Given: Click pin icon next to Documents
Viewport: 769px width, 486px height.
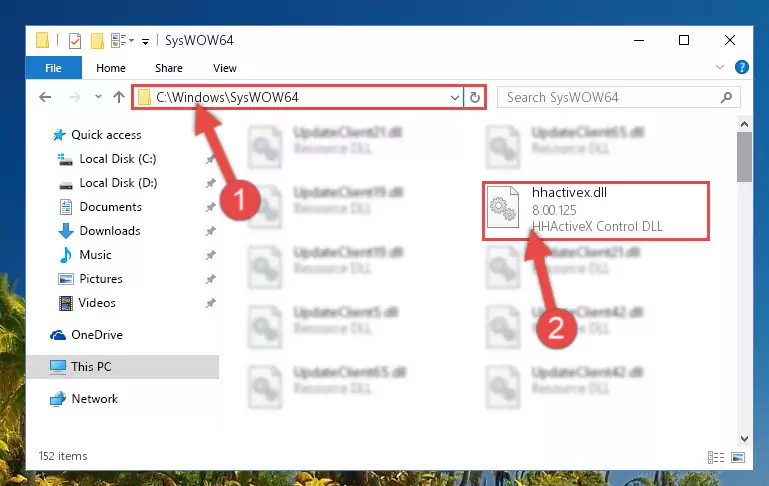Looking at the screenshot, I should click(210, 207).
